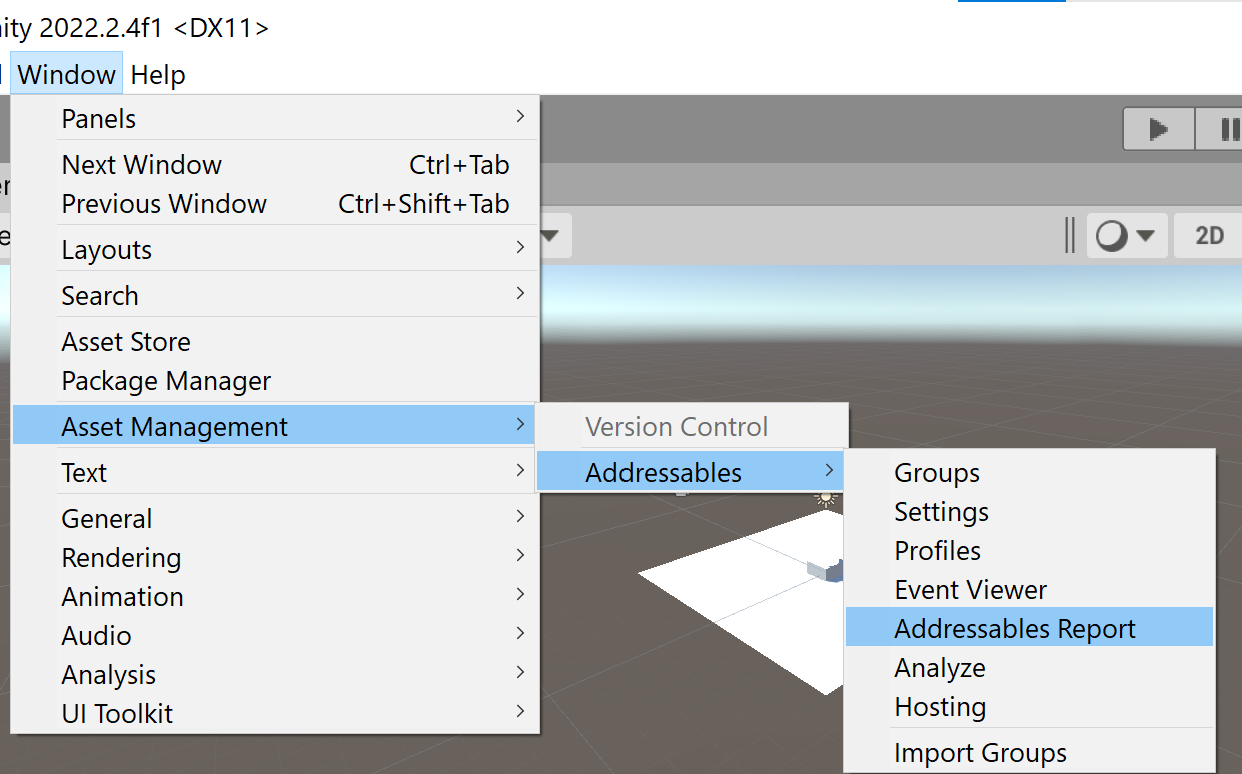Open the scene draw mode sphere dropdown
The width and height of the screenshot is (1242, 774).
click(1126, 236)
